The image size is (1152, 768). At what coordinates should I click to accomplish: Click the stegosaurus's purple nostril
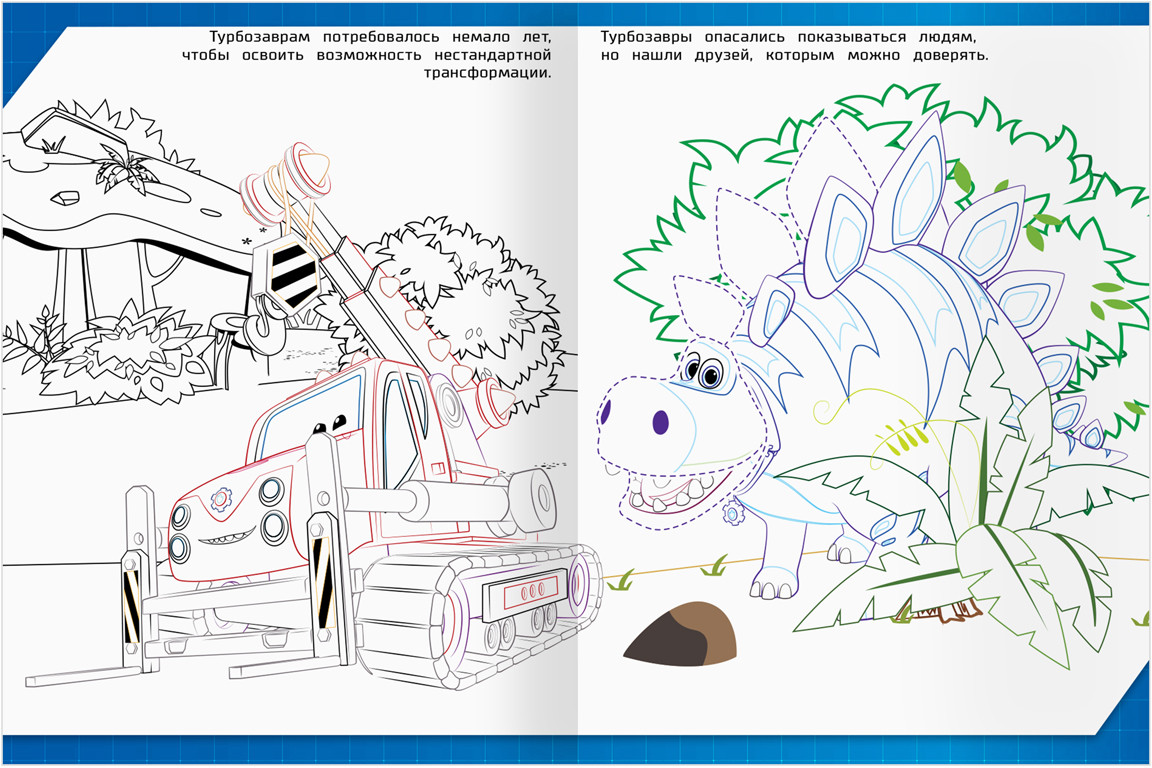(660, 423)
